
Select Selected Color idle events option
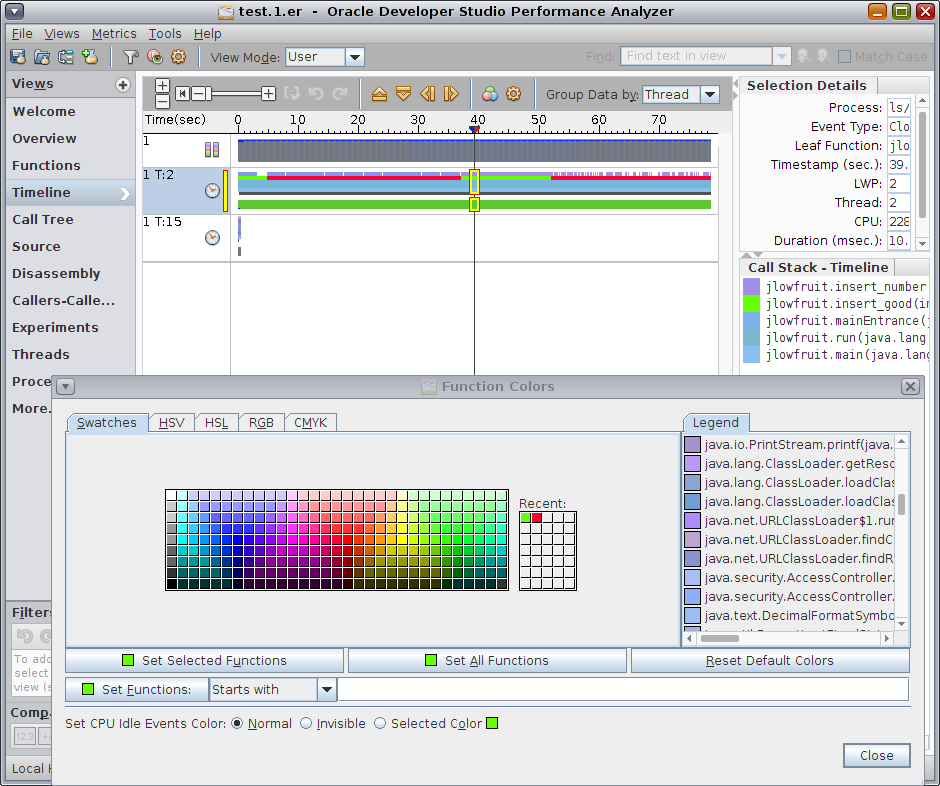click(x=380, y=724)
